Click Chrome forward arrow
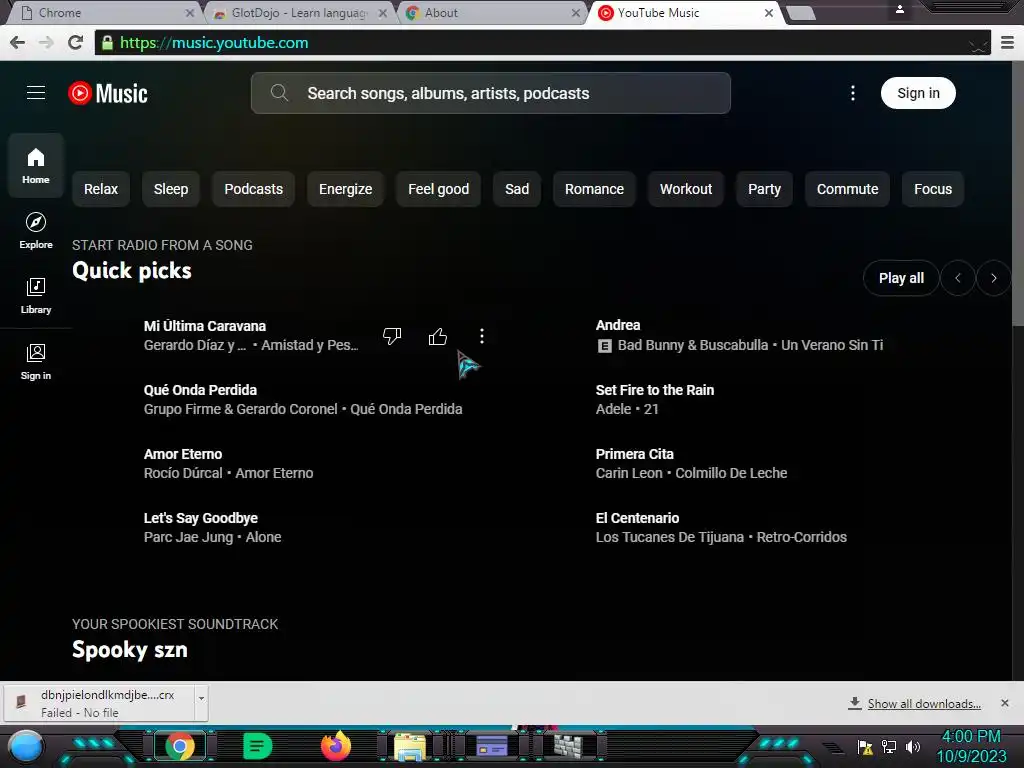Viewport: 1024px width, 768px height. [x=46, y=42]
